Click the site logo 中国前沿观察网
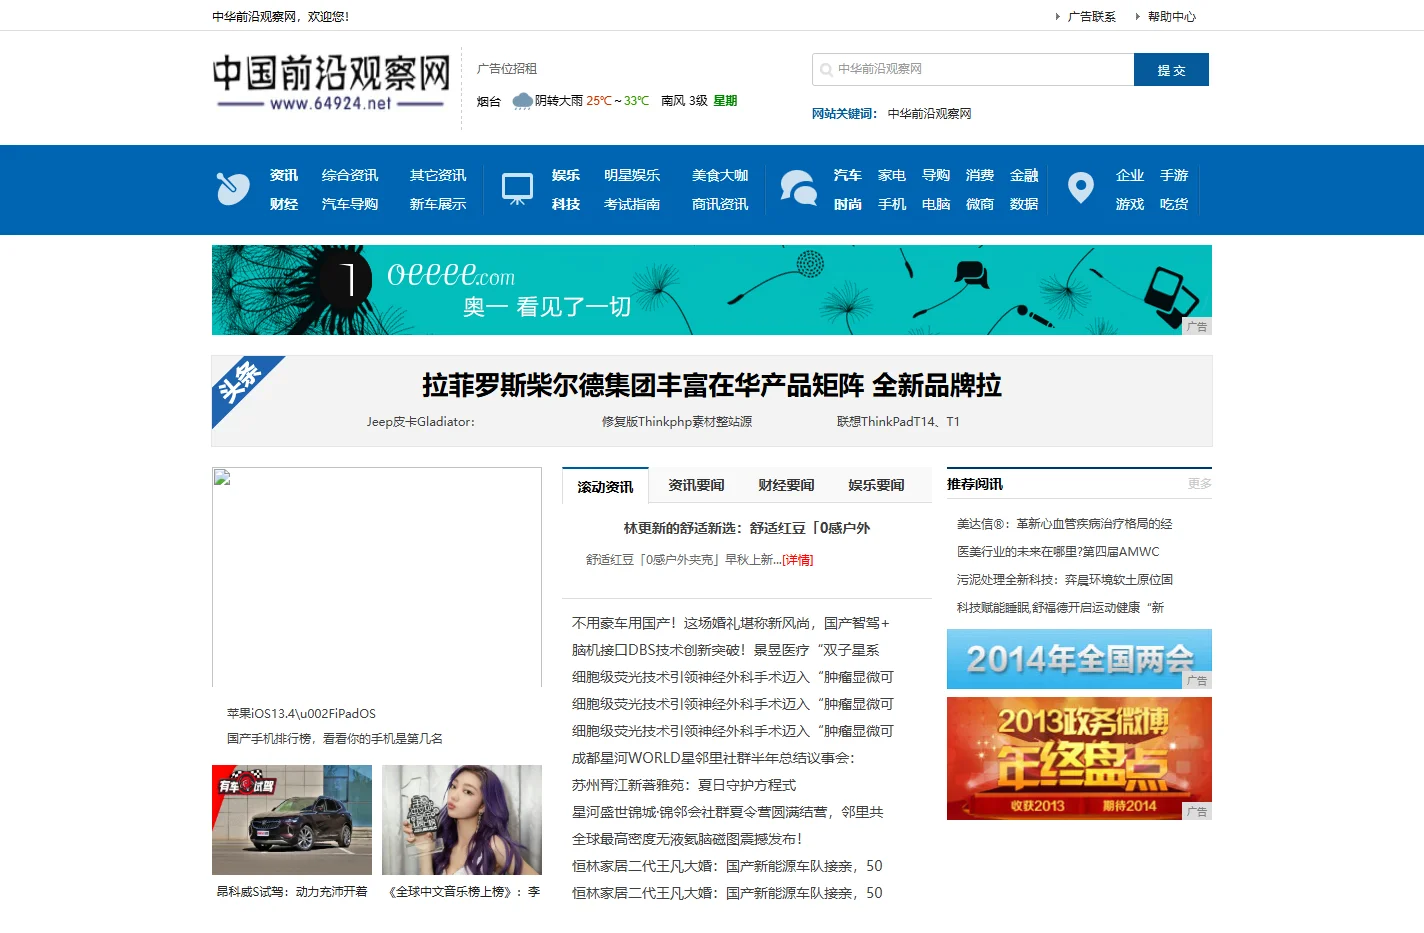The width and height of the screenshot is (1424, 933). (331, 84)
